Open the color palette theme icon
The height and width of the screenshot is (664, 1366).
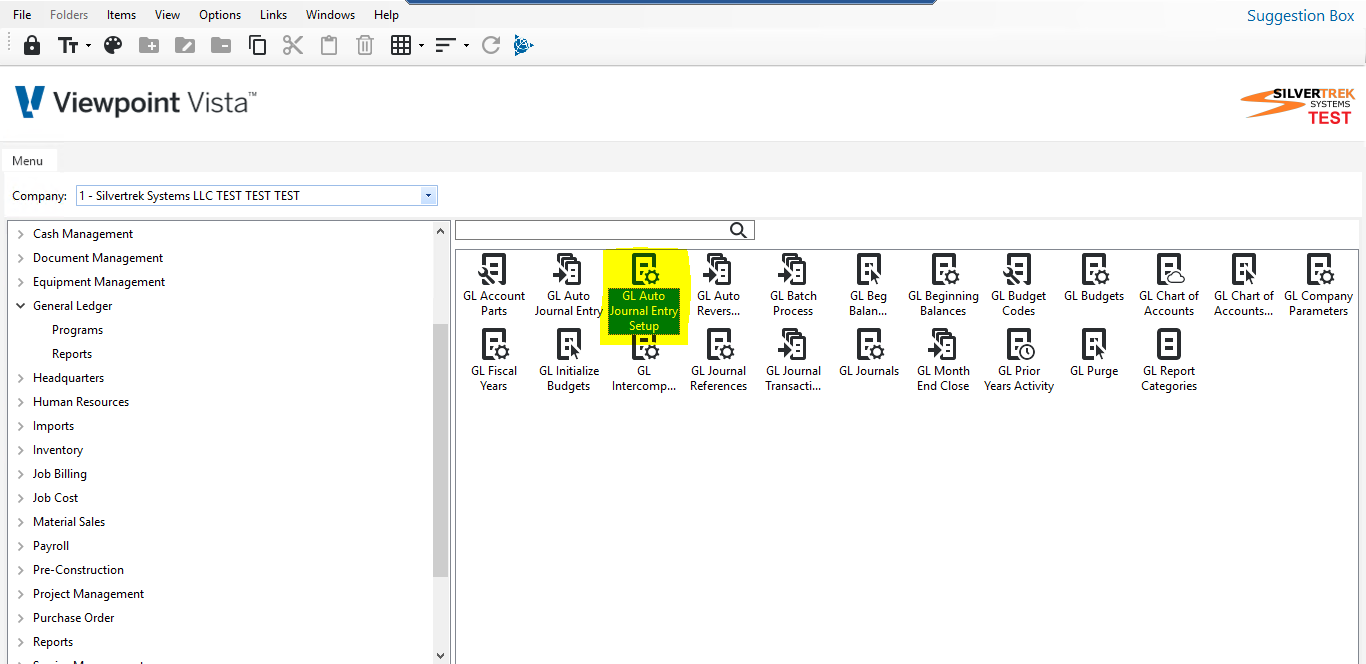click(x=113, y=45)
